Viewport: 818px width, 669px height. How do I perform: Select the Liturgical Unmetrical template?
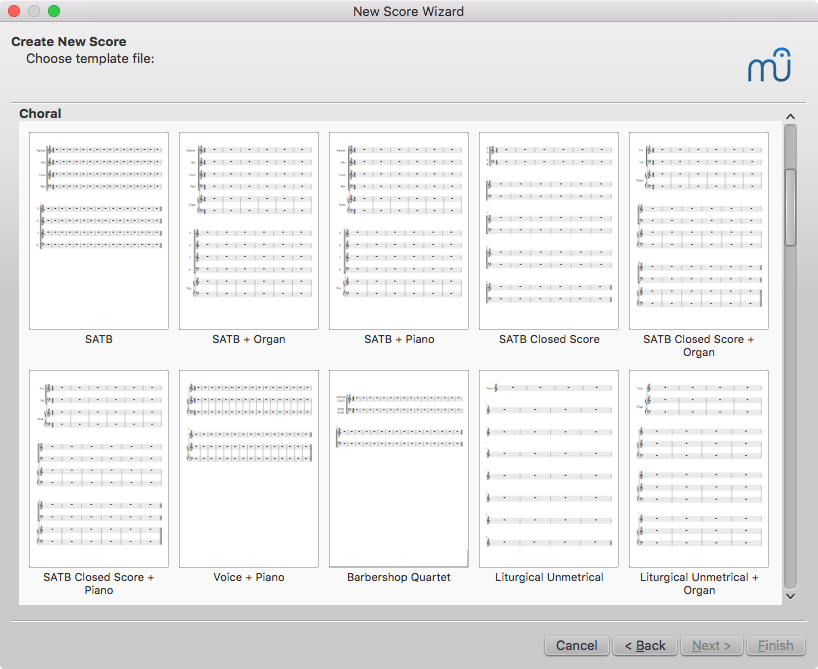click(x=549, y=469)
